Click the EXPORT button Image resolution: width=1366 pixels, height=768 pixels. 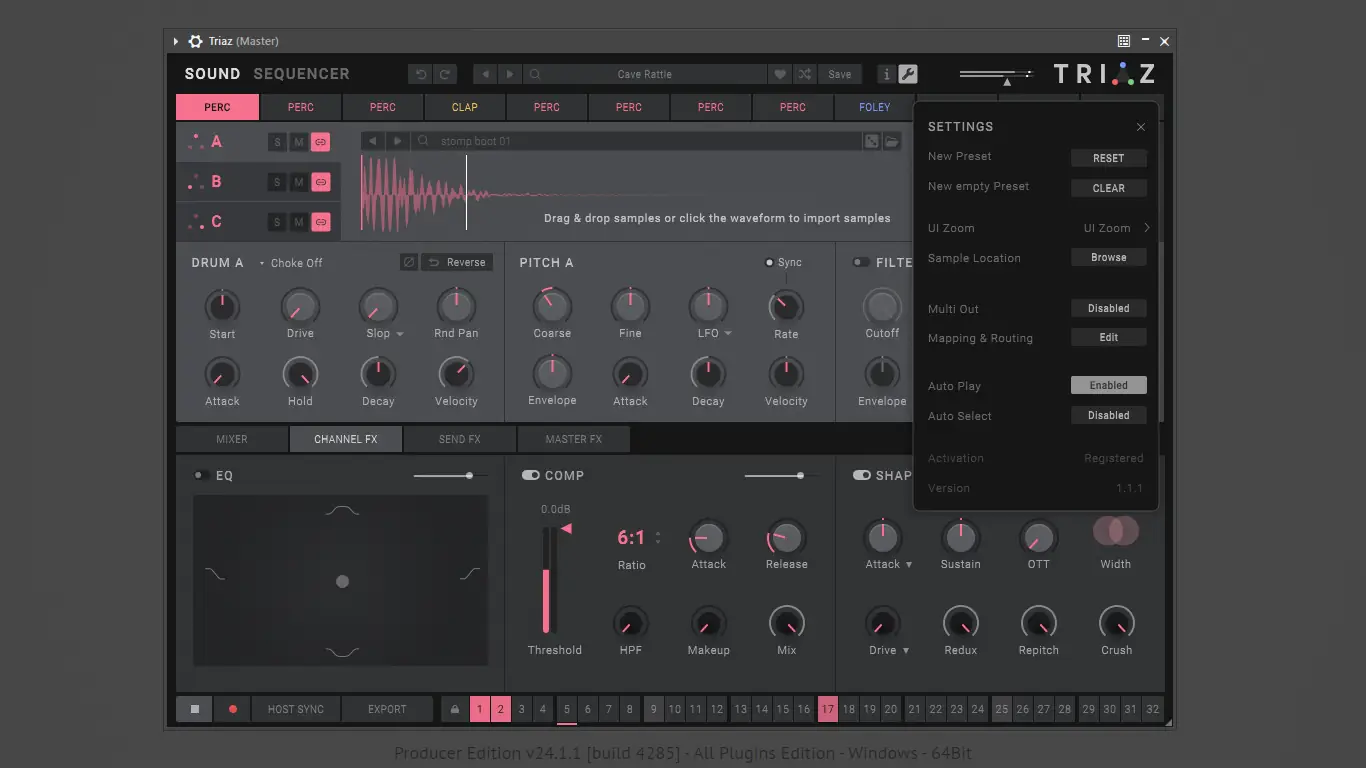[x=387, y=709]
